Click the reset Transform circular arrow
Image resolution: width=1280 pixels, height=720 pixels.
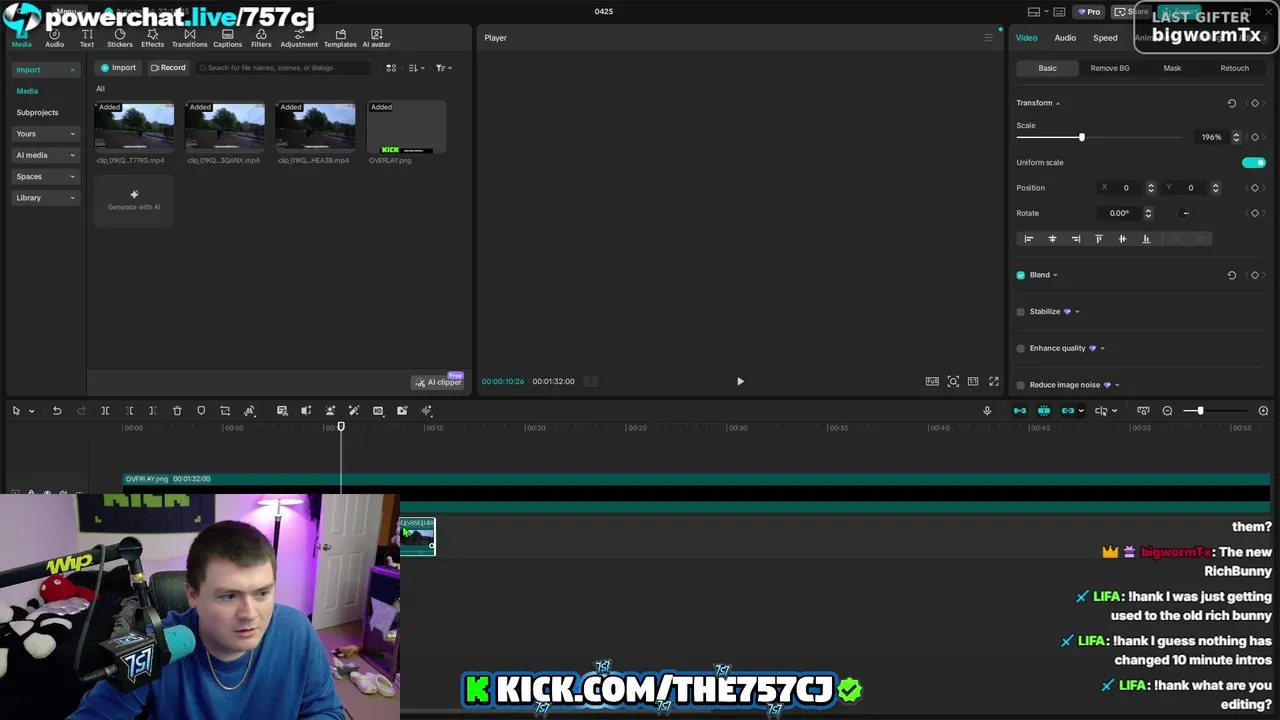click(1232, 103)
